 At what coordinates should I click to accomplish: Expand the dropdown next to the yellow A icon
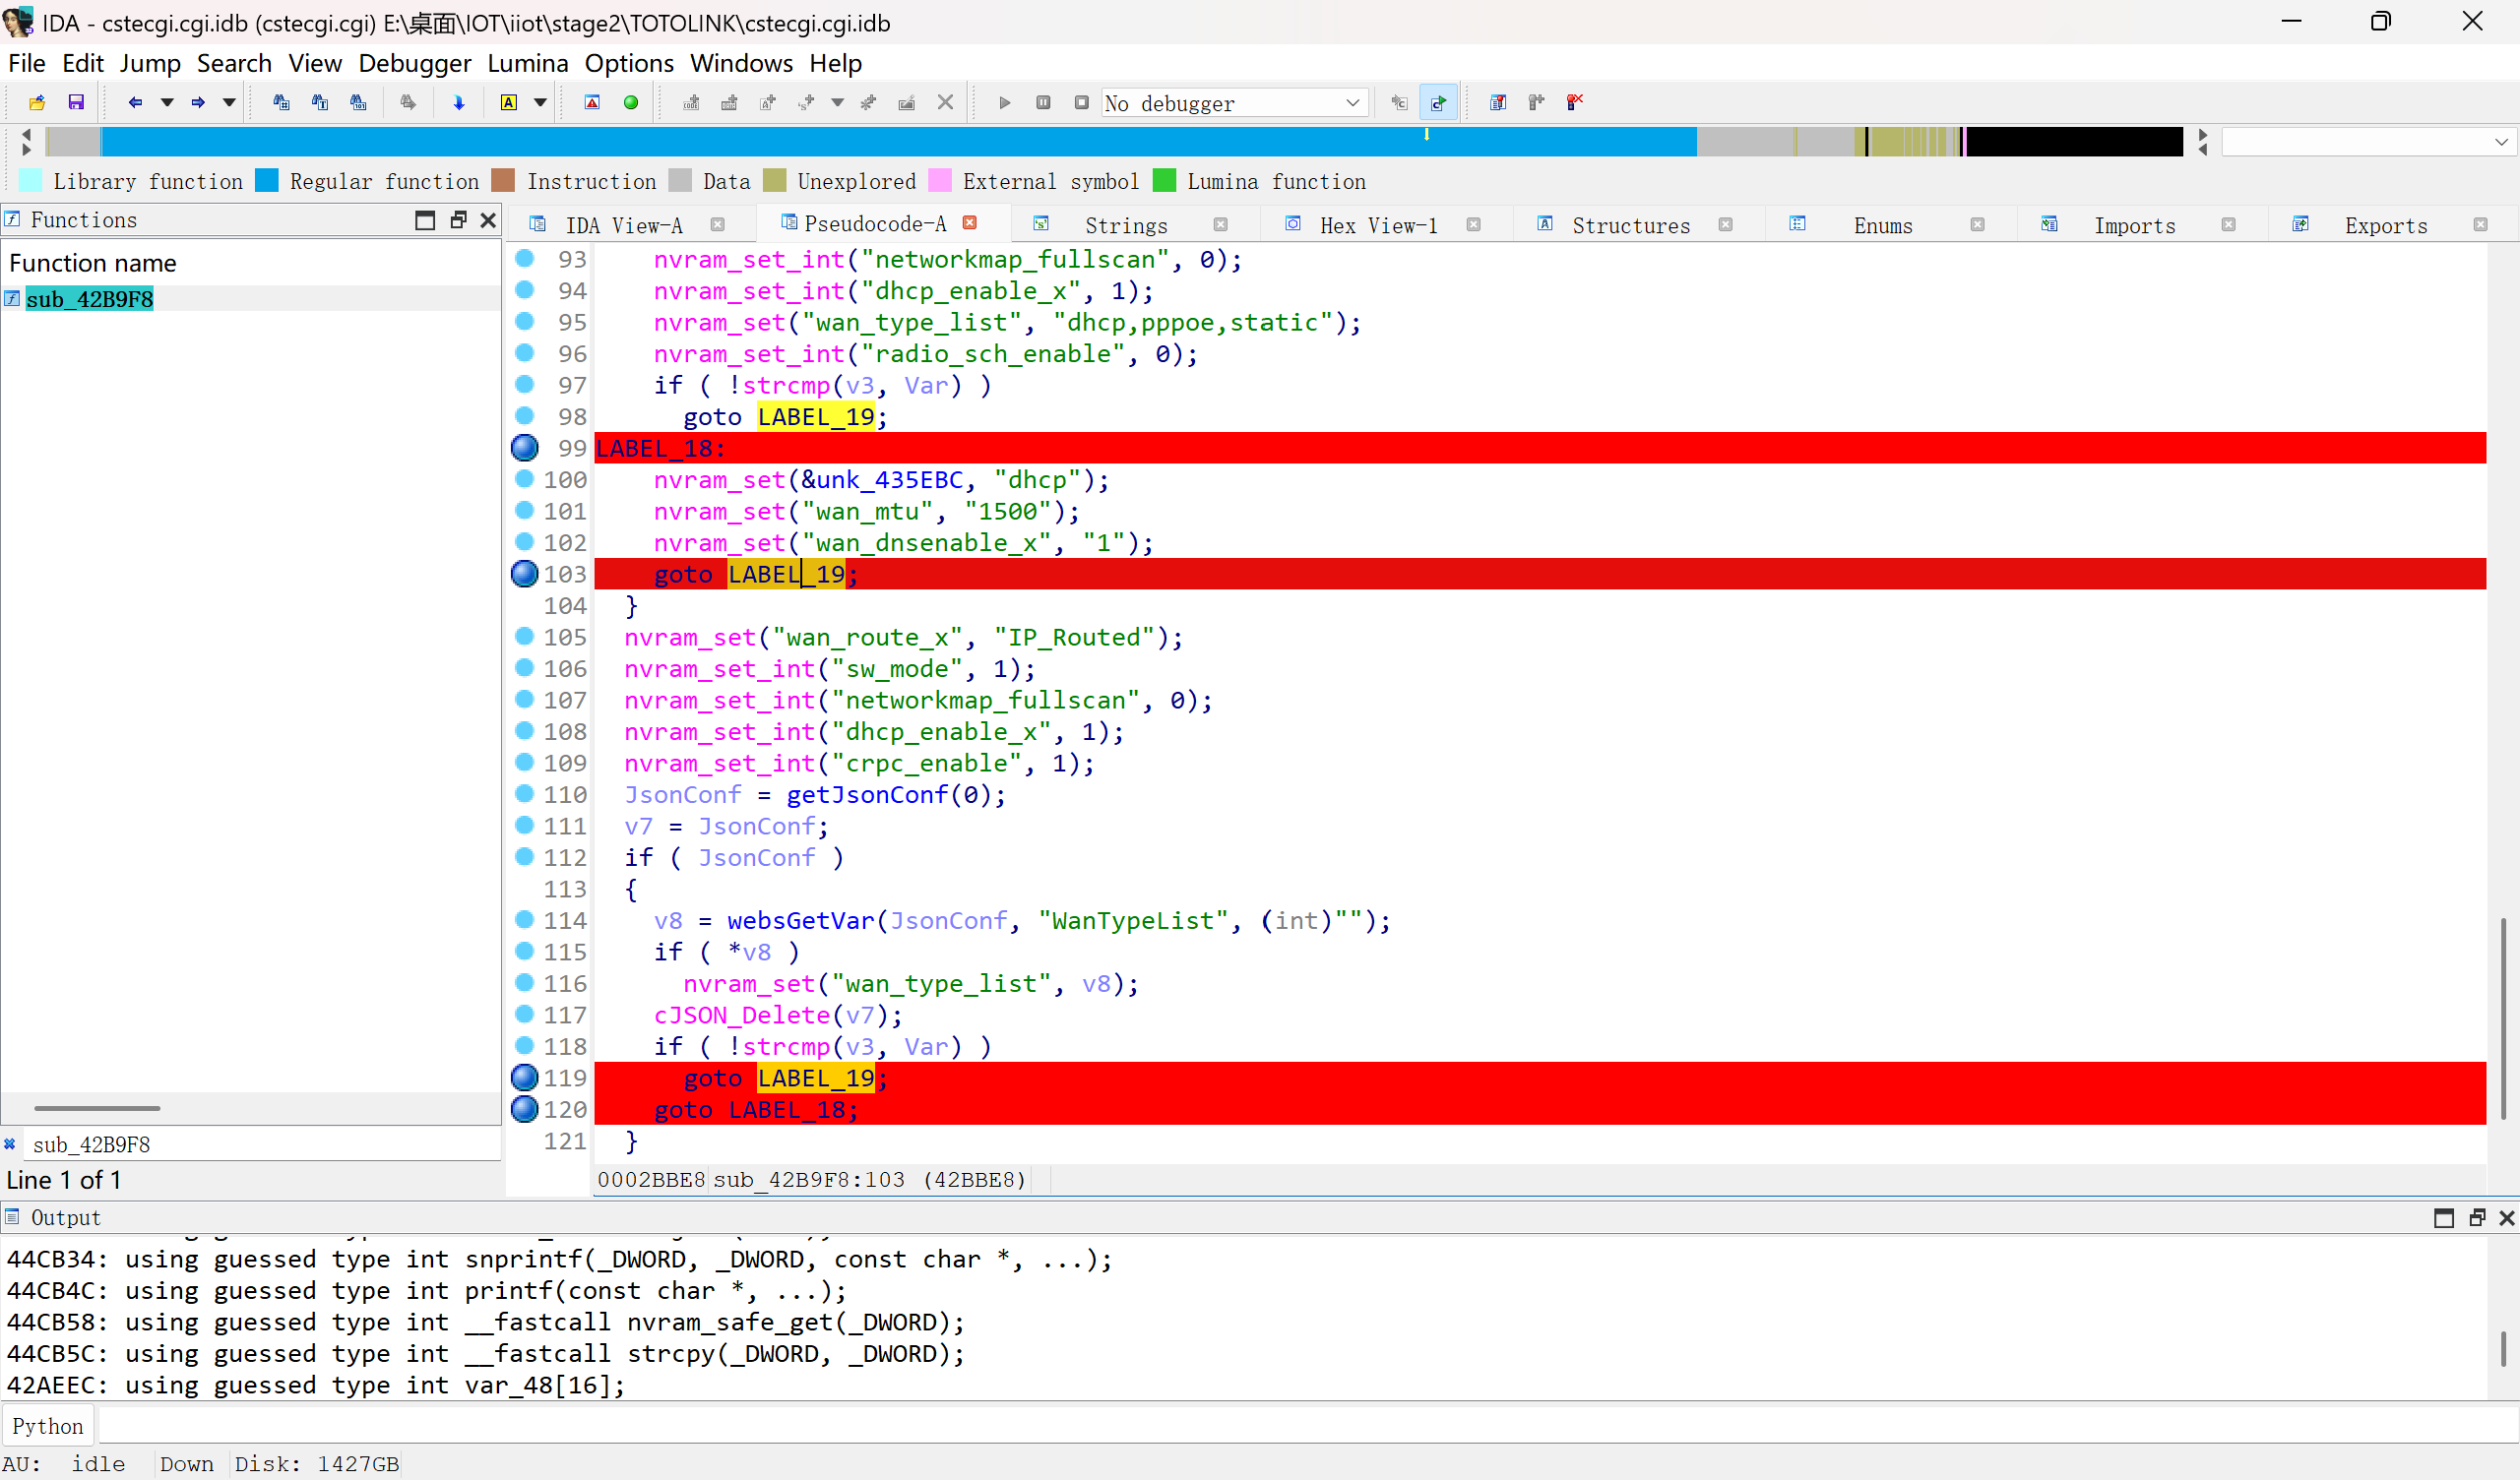540,103
